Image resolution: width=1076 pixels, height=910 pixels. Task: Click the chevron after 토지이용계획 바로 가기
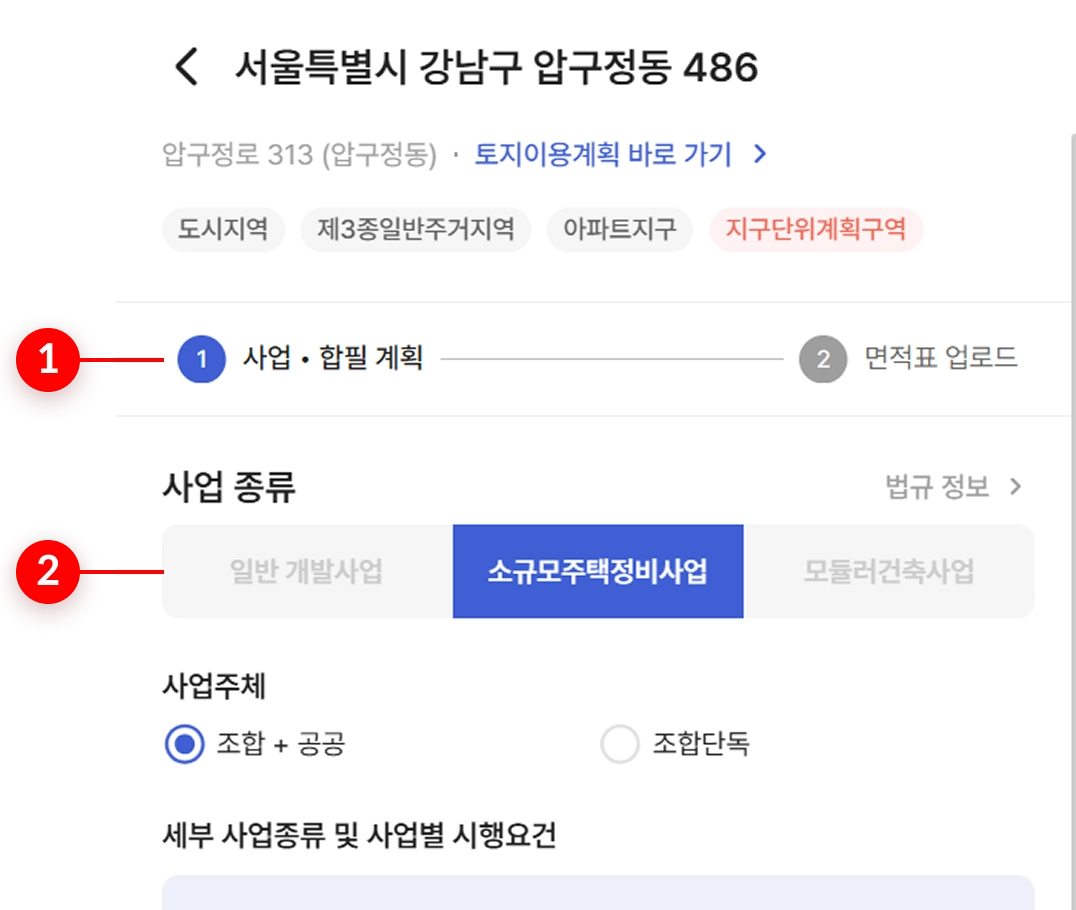coord(760,154)
